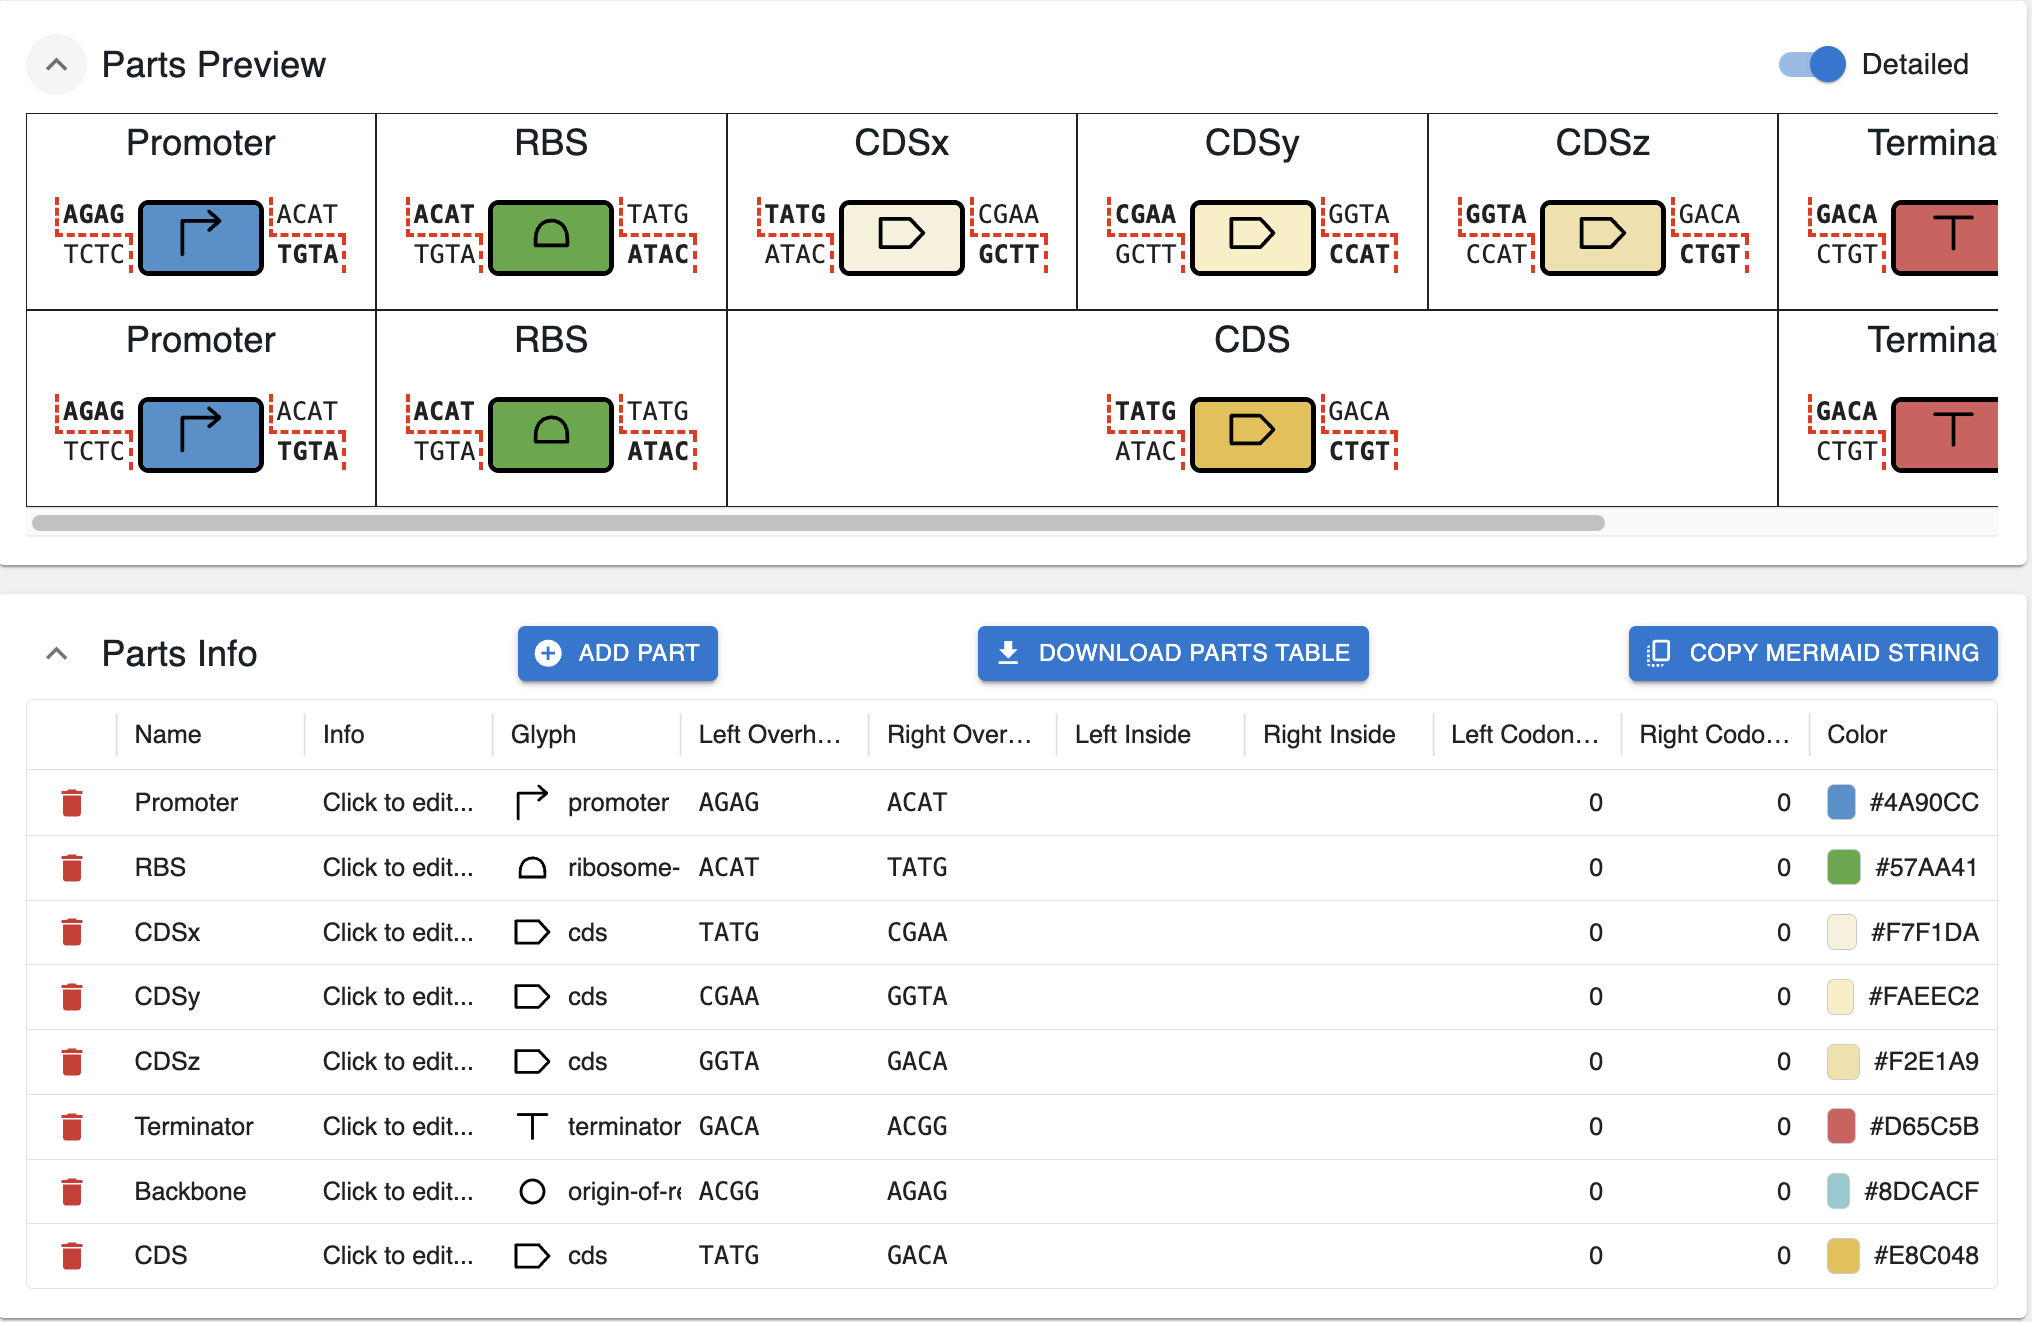Disable Detailed mode in Parts Preview
The height and width of the screenshot is (1322, 2032).
1810,63
